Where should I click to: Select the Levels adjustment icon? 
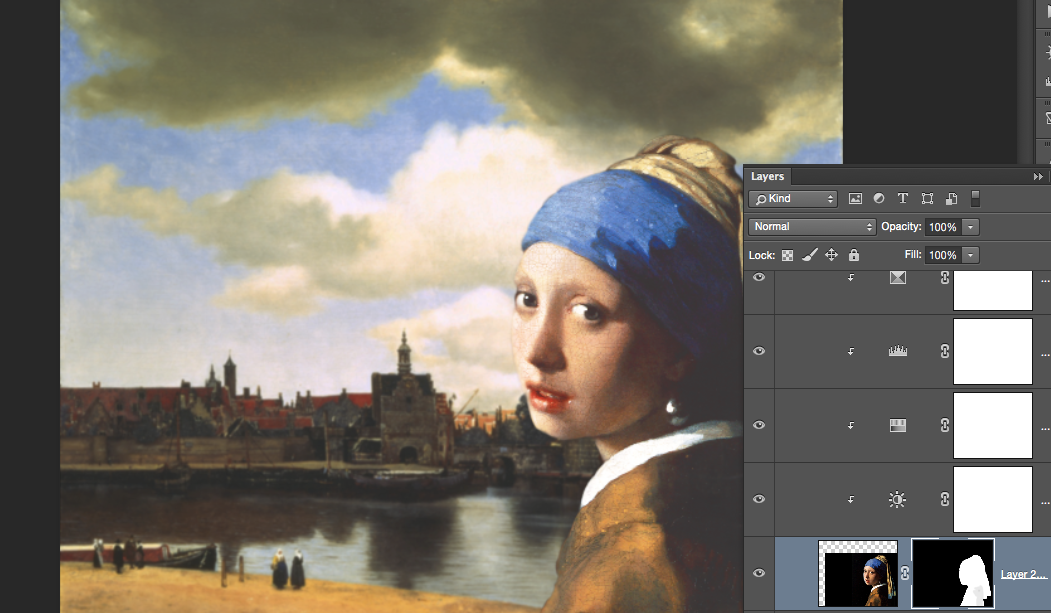click(898, 350)
